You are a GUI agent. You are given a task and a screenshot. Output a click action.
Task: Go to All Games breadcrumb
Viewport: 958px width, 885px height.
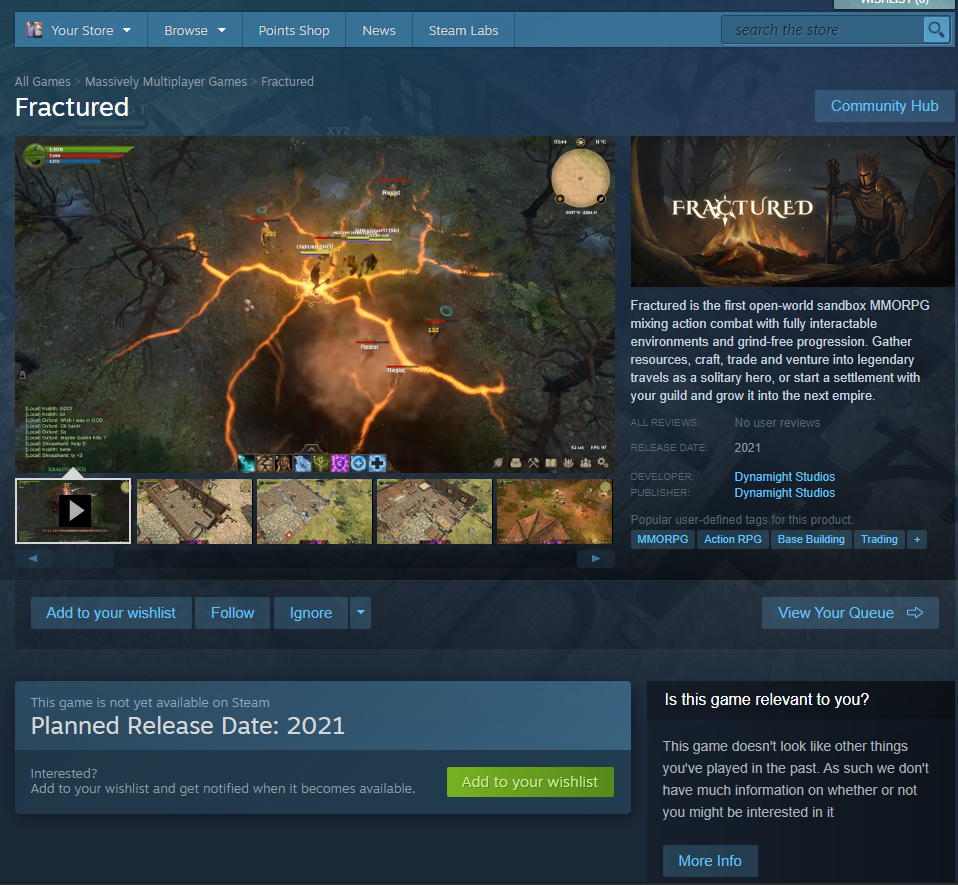click(x=43, y=81)
